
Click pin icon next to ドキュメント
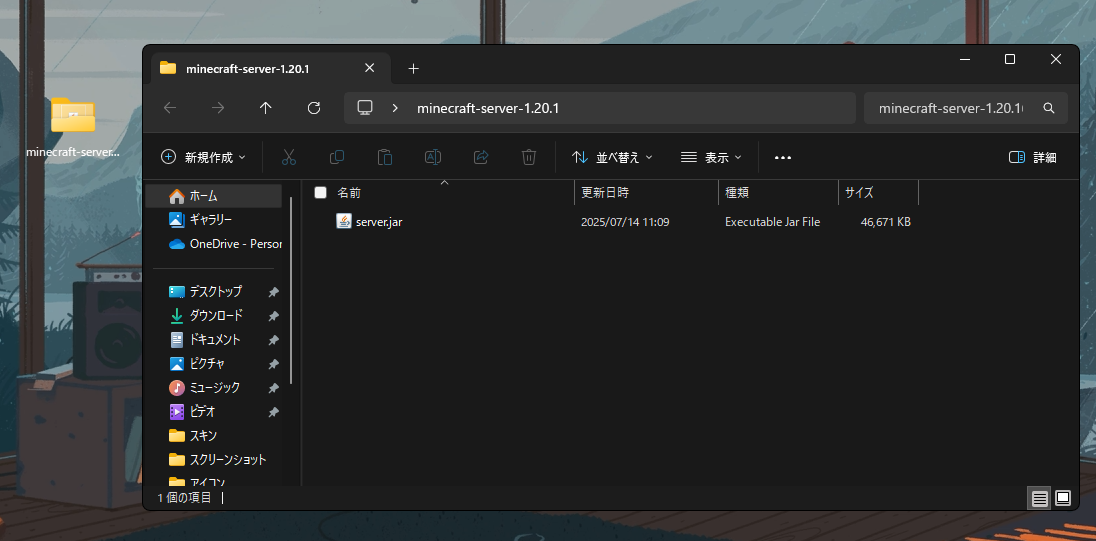coord(273,340)
